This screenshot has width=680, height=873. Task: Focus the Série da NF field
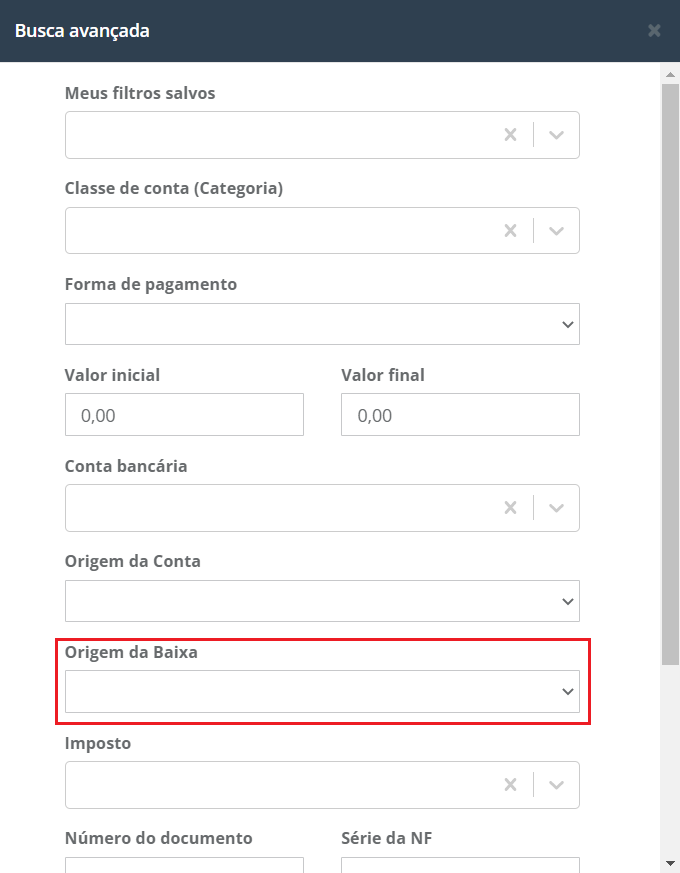pos(460,864)
